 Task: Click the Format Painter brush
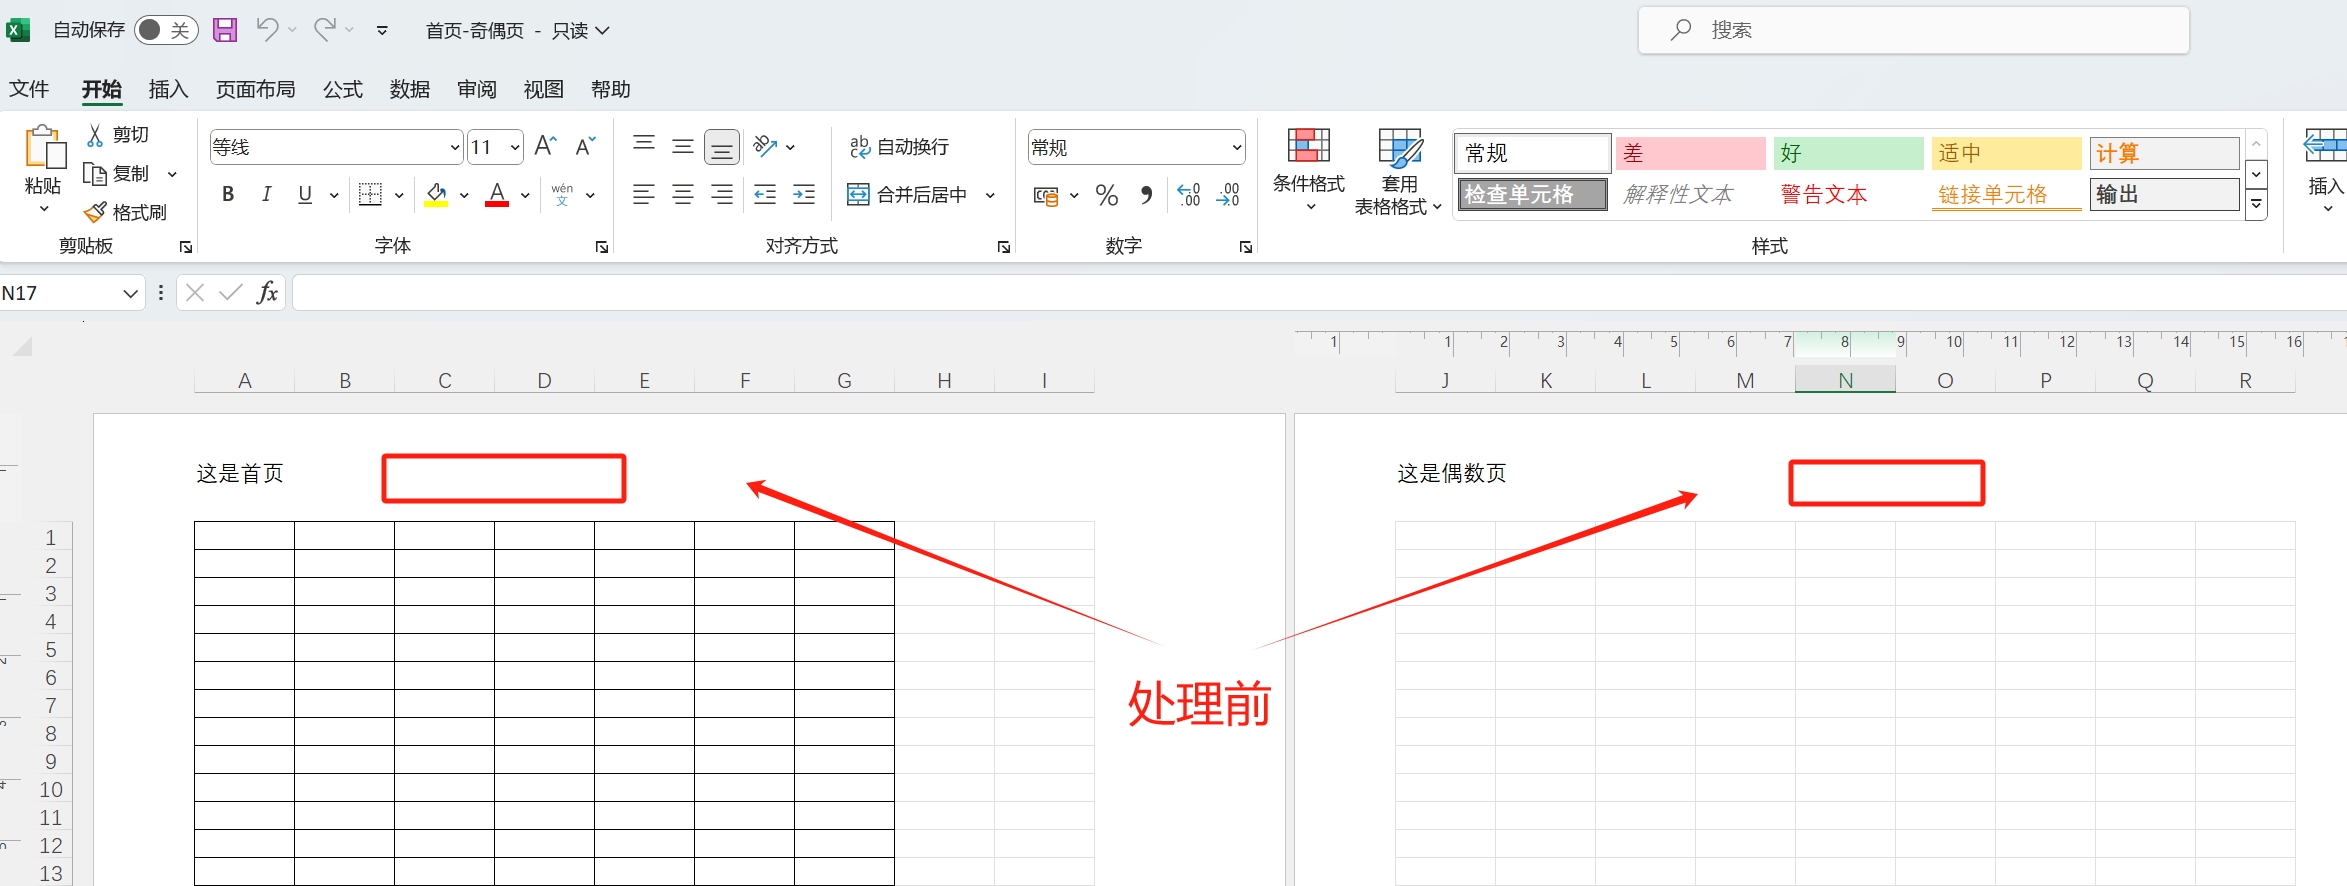(x=125, y=212)
